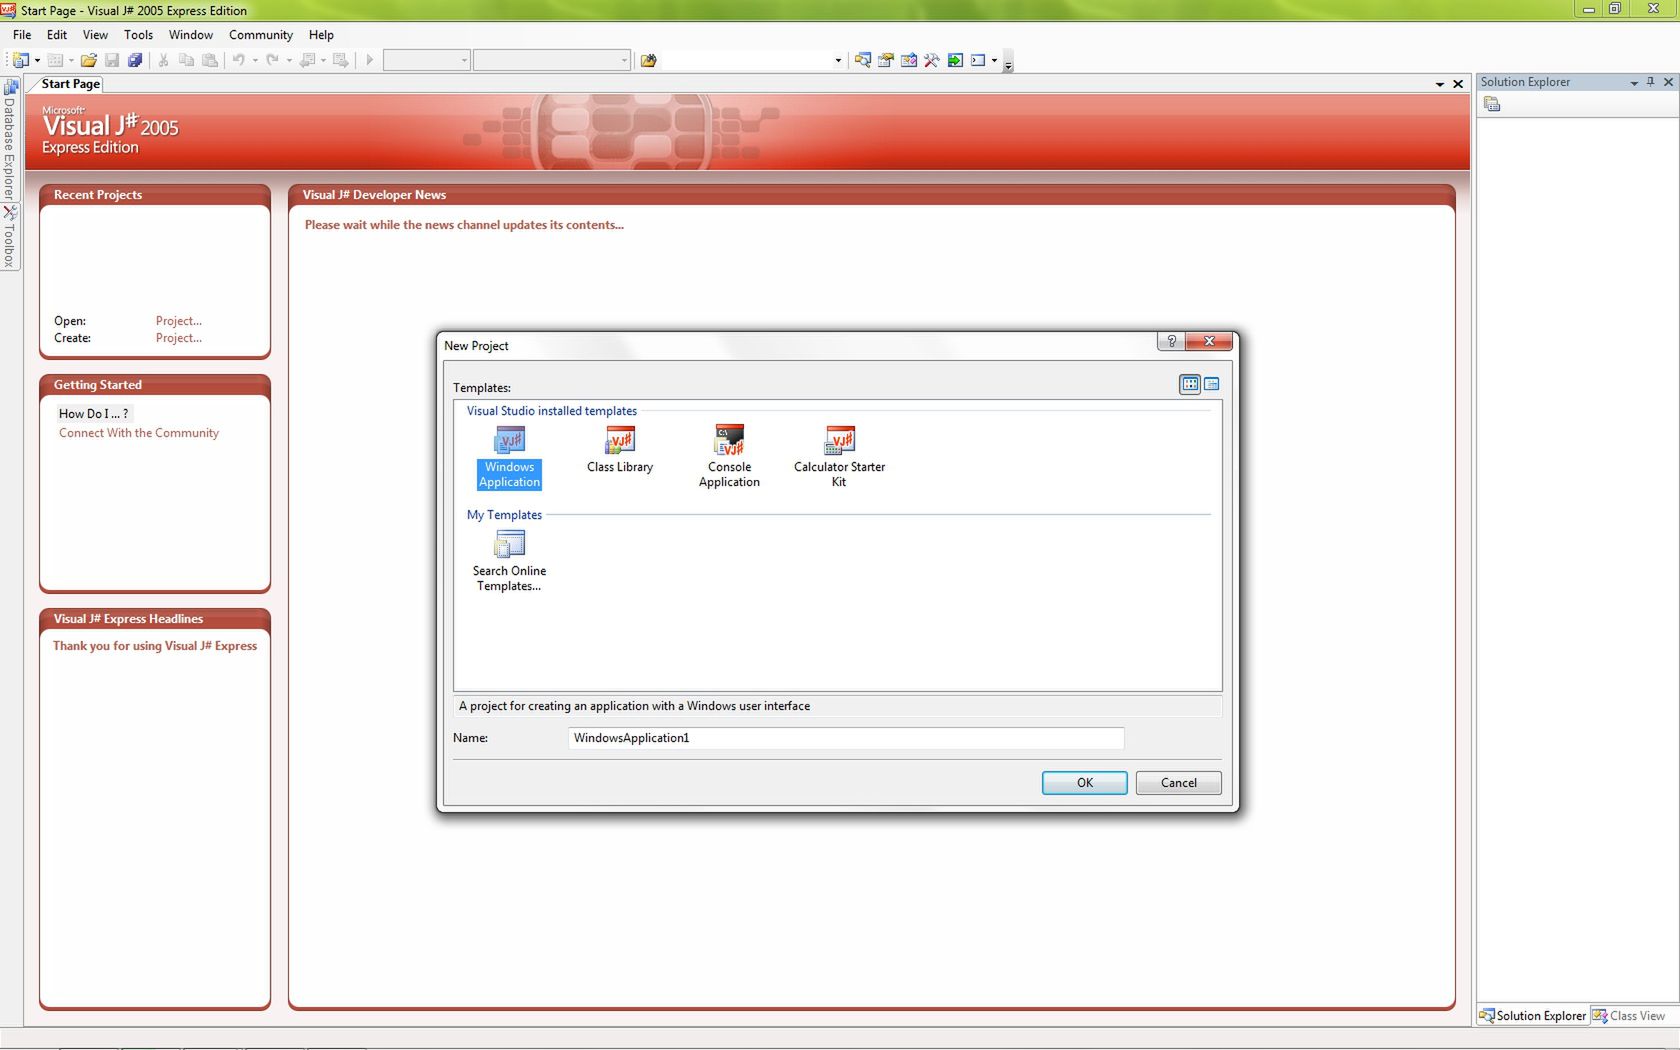
Task: Open the Window menu
Action: [191, 35]
